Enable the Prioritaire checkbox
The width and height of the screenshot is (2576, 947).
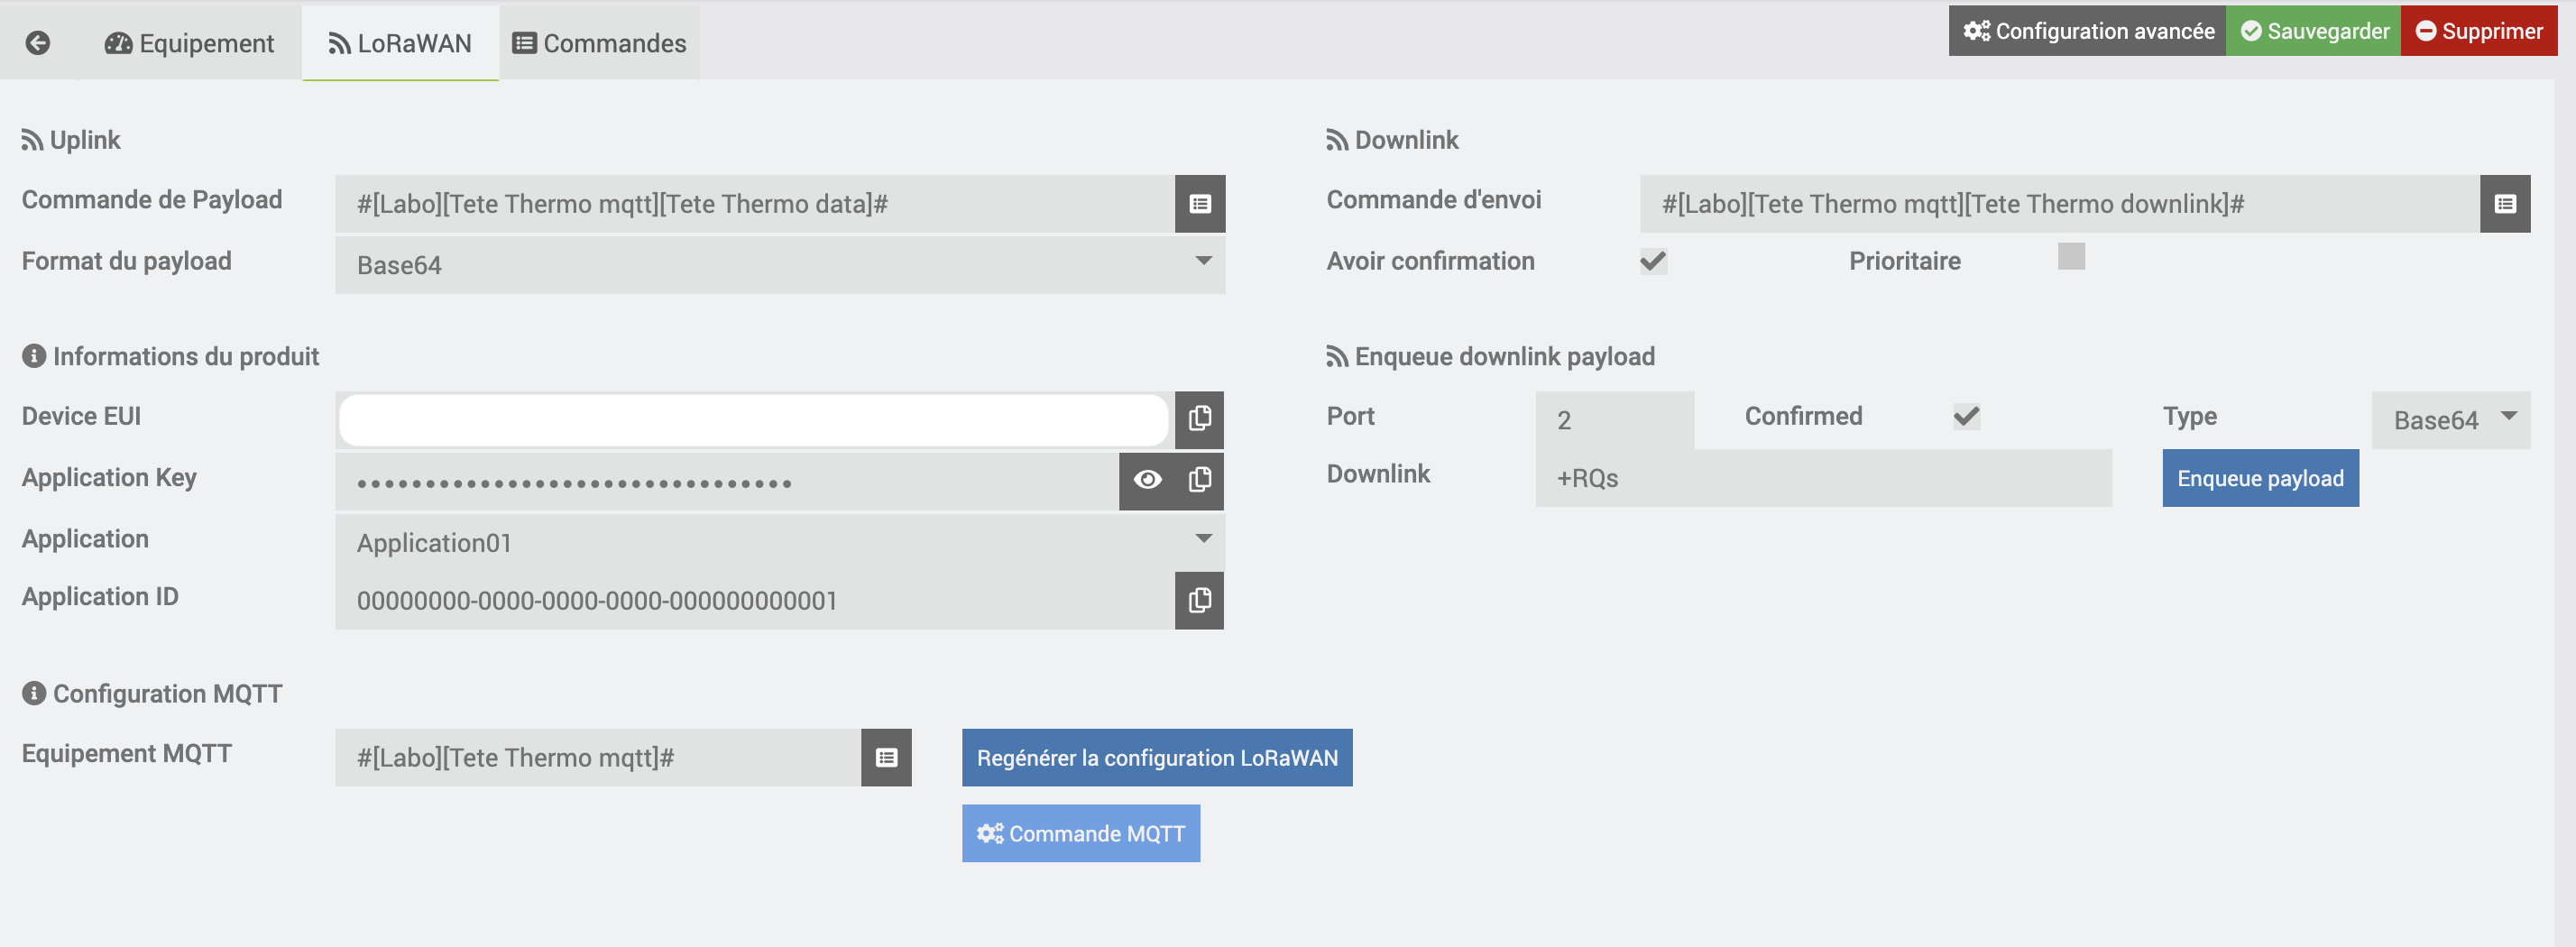pyautogui.click(x=2071, y=257)
